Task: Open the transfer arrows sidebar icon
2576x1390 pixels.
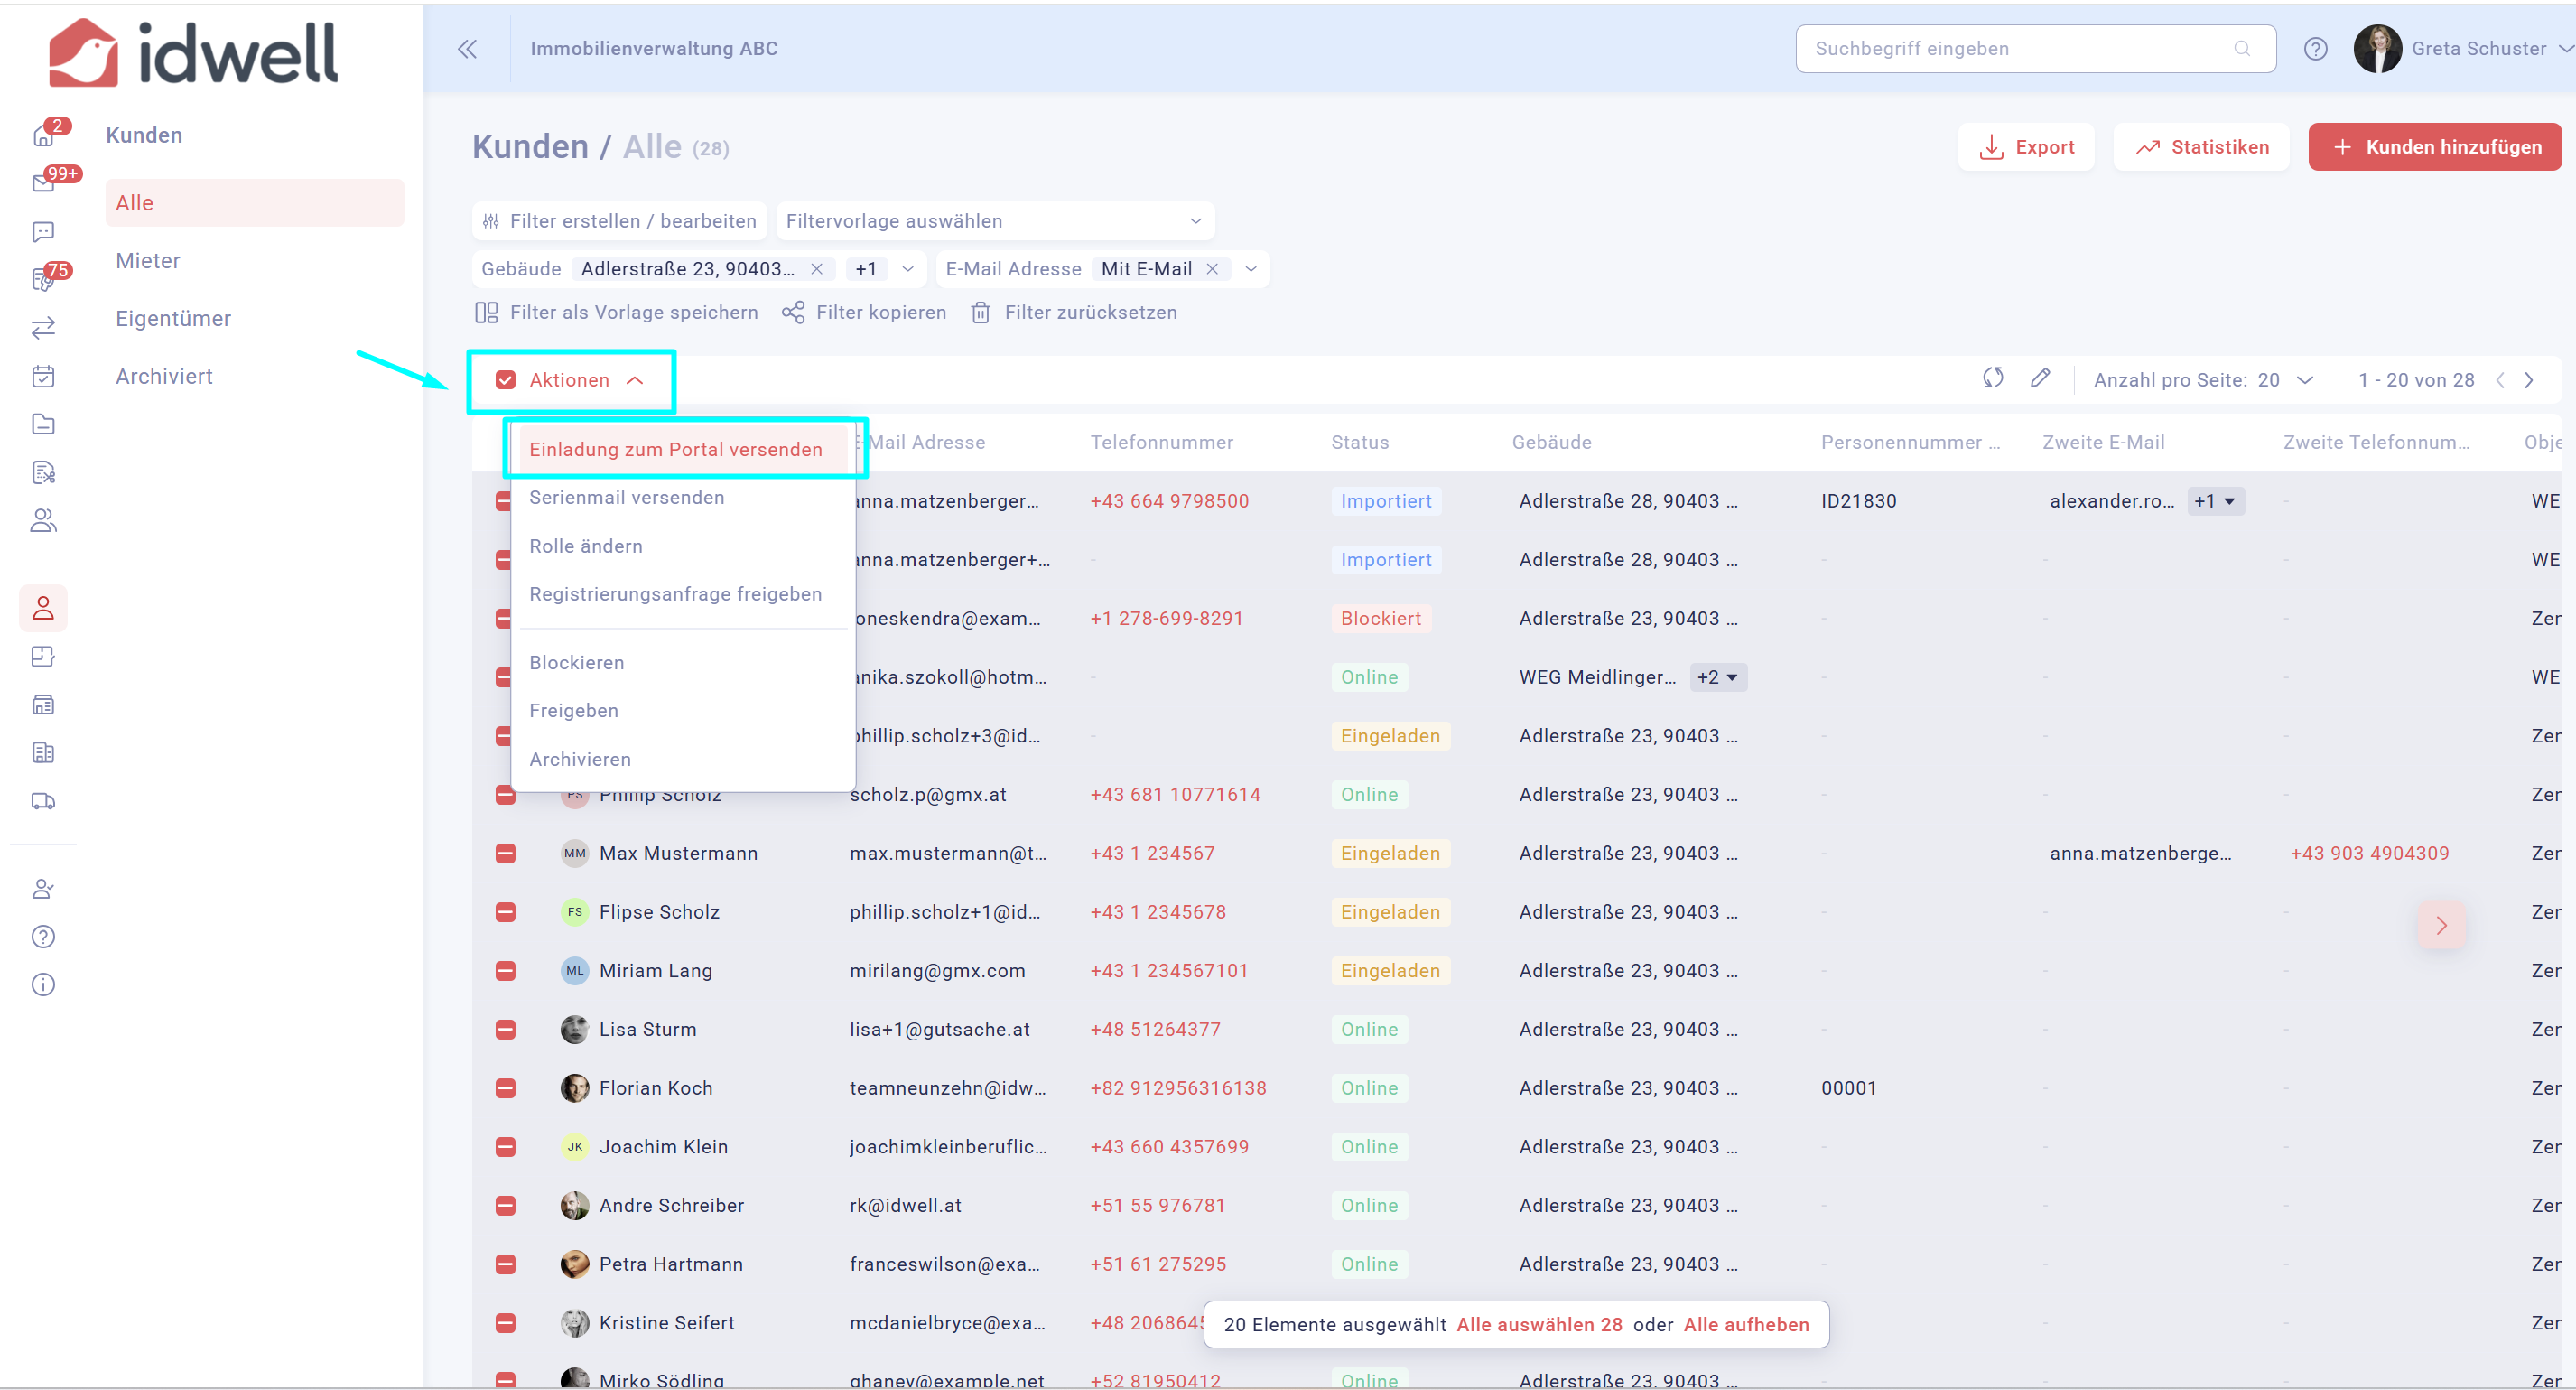Action: (43, 328)
